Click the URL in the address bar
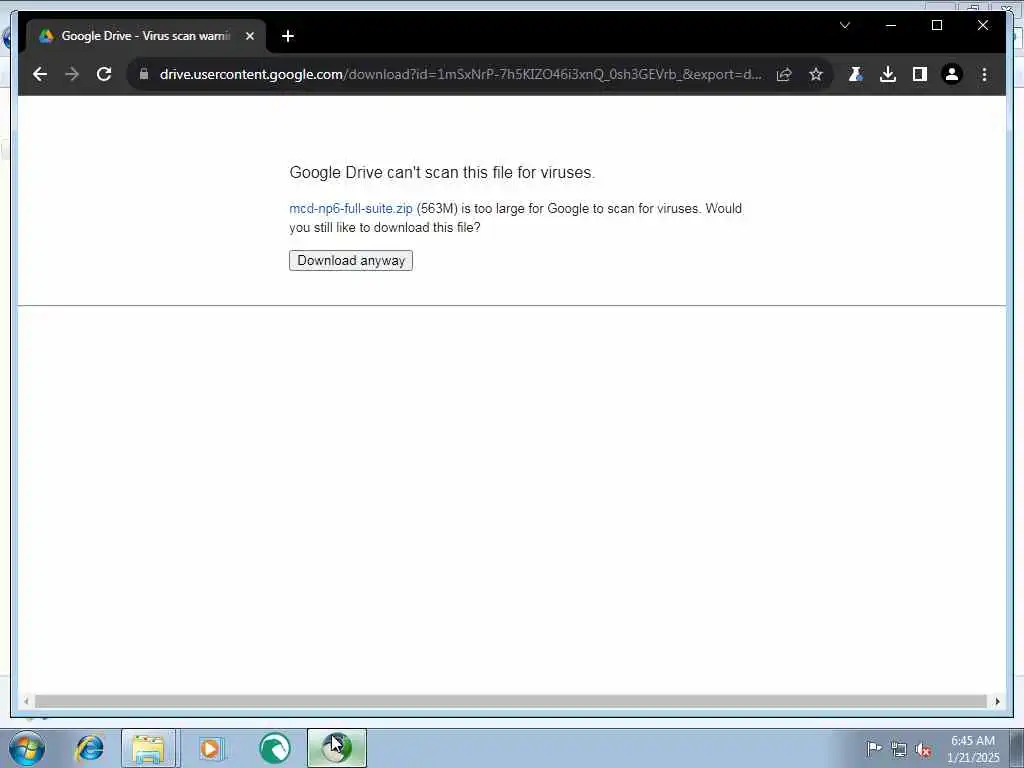The width and height of the screenshot is (1024, 768). [460, 74]
